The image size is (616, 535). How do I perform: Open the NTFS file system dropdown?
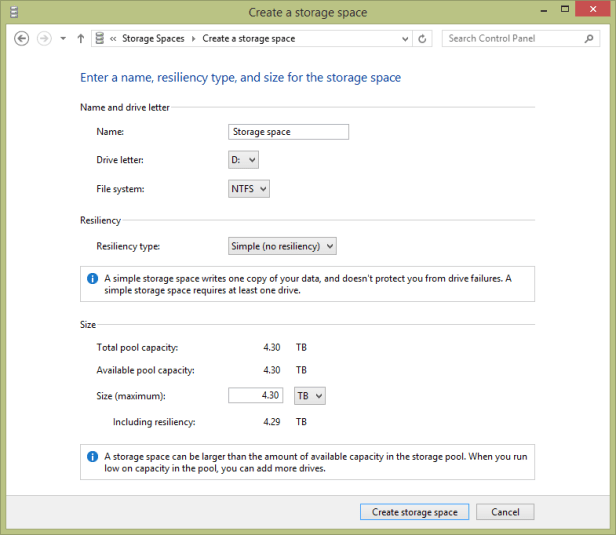click(249, 189)
